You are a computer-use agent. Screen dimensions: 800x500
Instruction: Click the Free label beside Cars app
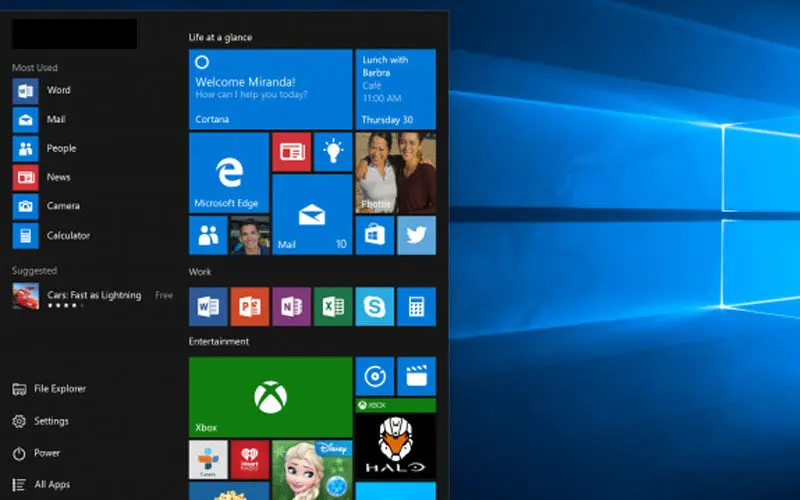164,295
